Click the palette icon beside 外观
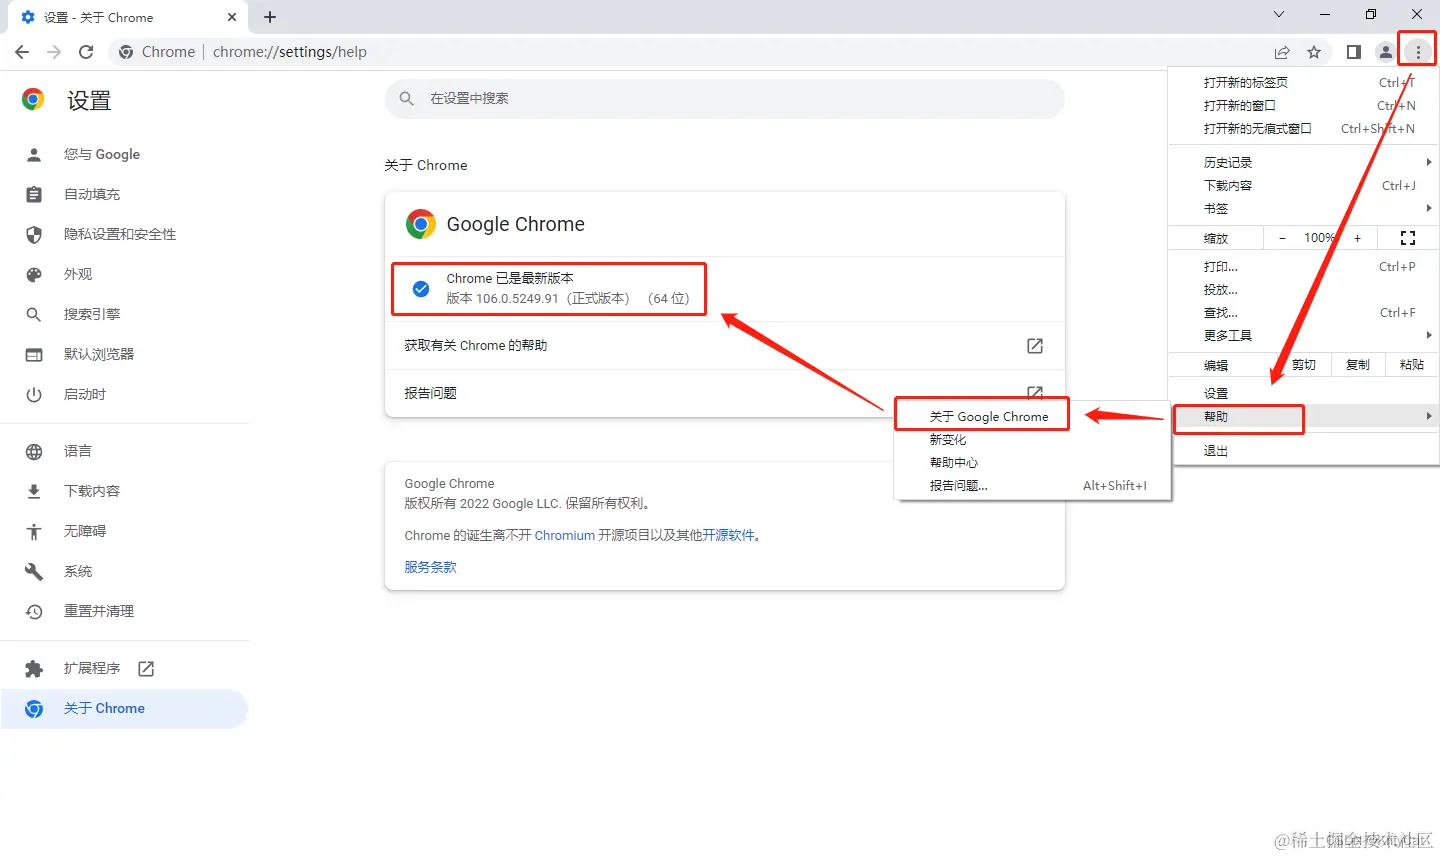Screen dimensions: 1440x857 pyautogui.click(x=34, y=274)
